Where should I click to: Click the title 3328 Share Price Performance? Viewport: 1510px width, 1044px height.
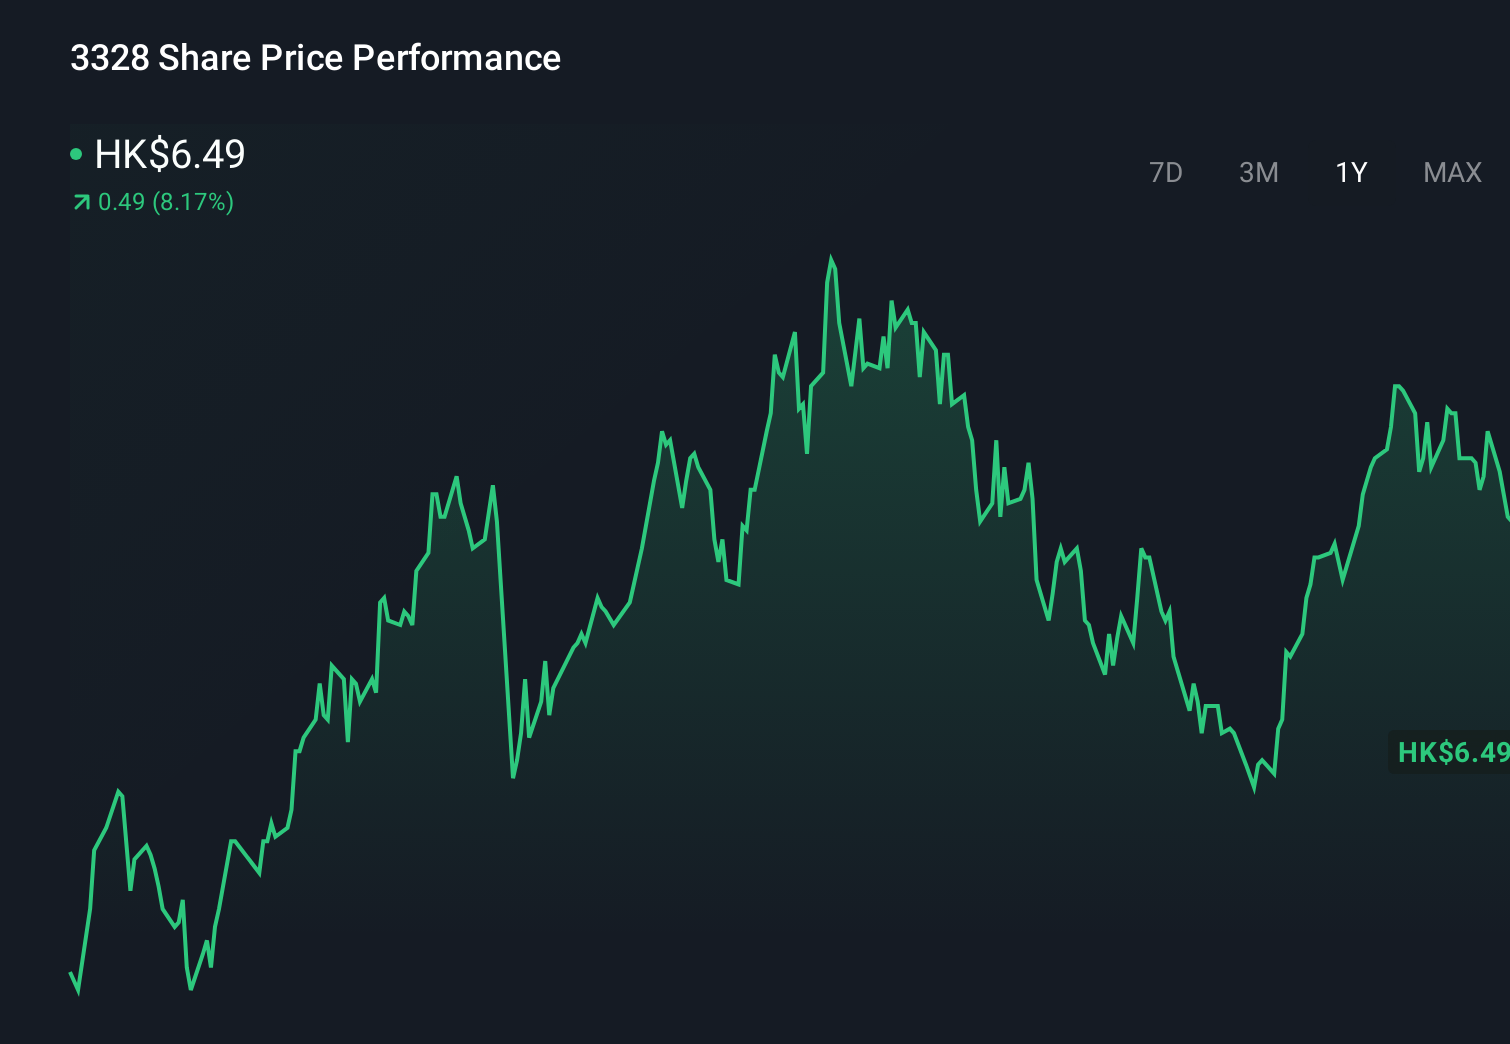(x=315, y=58)
